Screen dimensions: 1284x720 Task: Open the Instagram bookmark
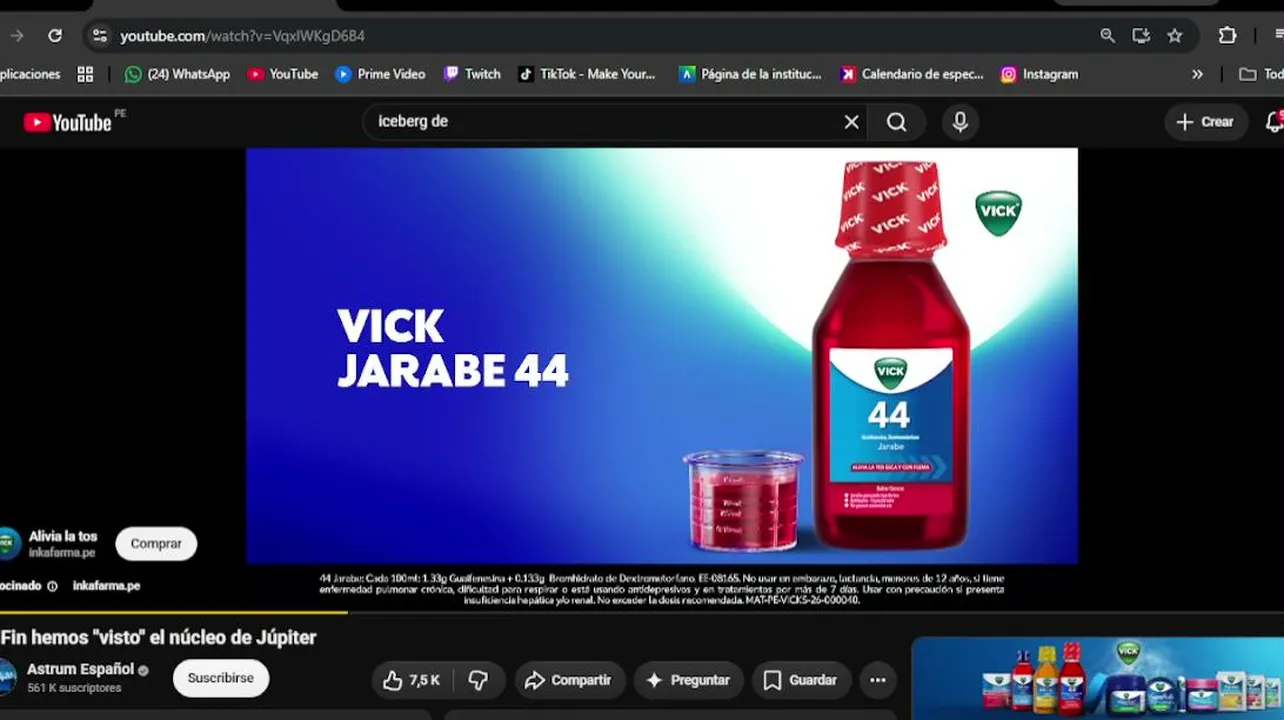point(1040,74)
